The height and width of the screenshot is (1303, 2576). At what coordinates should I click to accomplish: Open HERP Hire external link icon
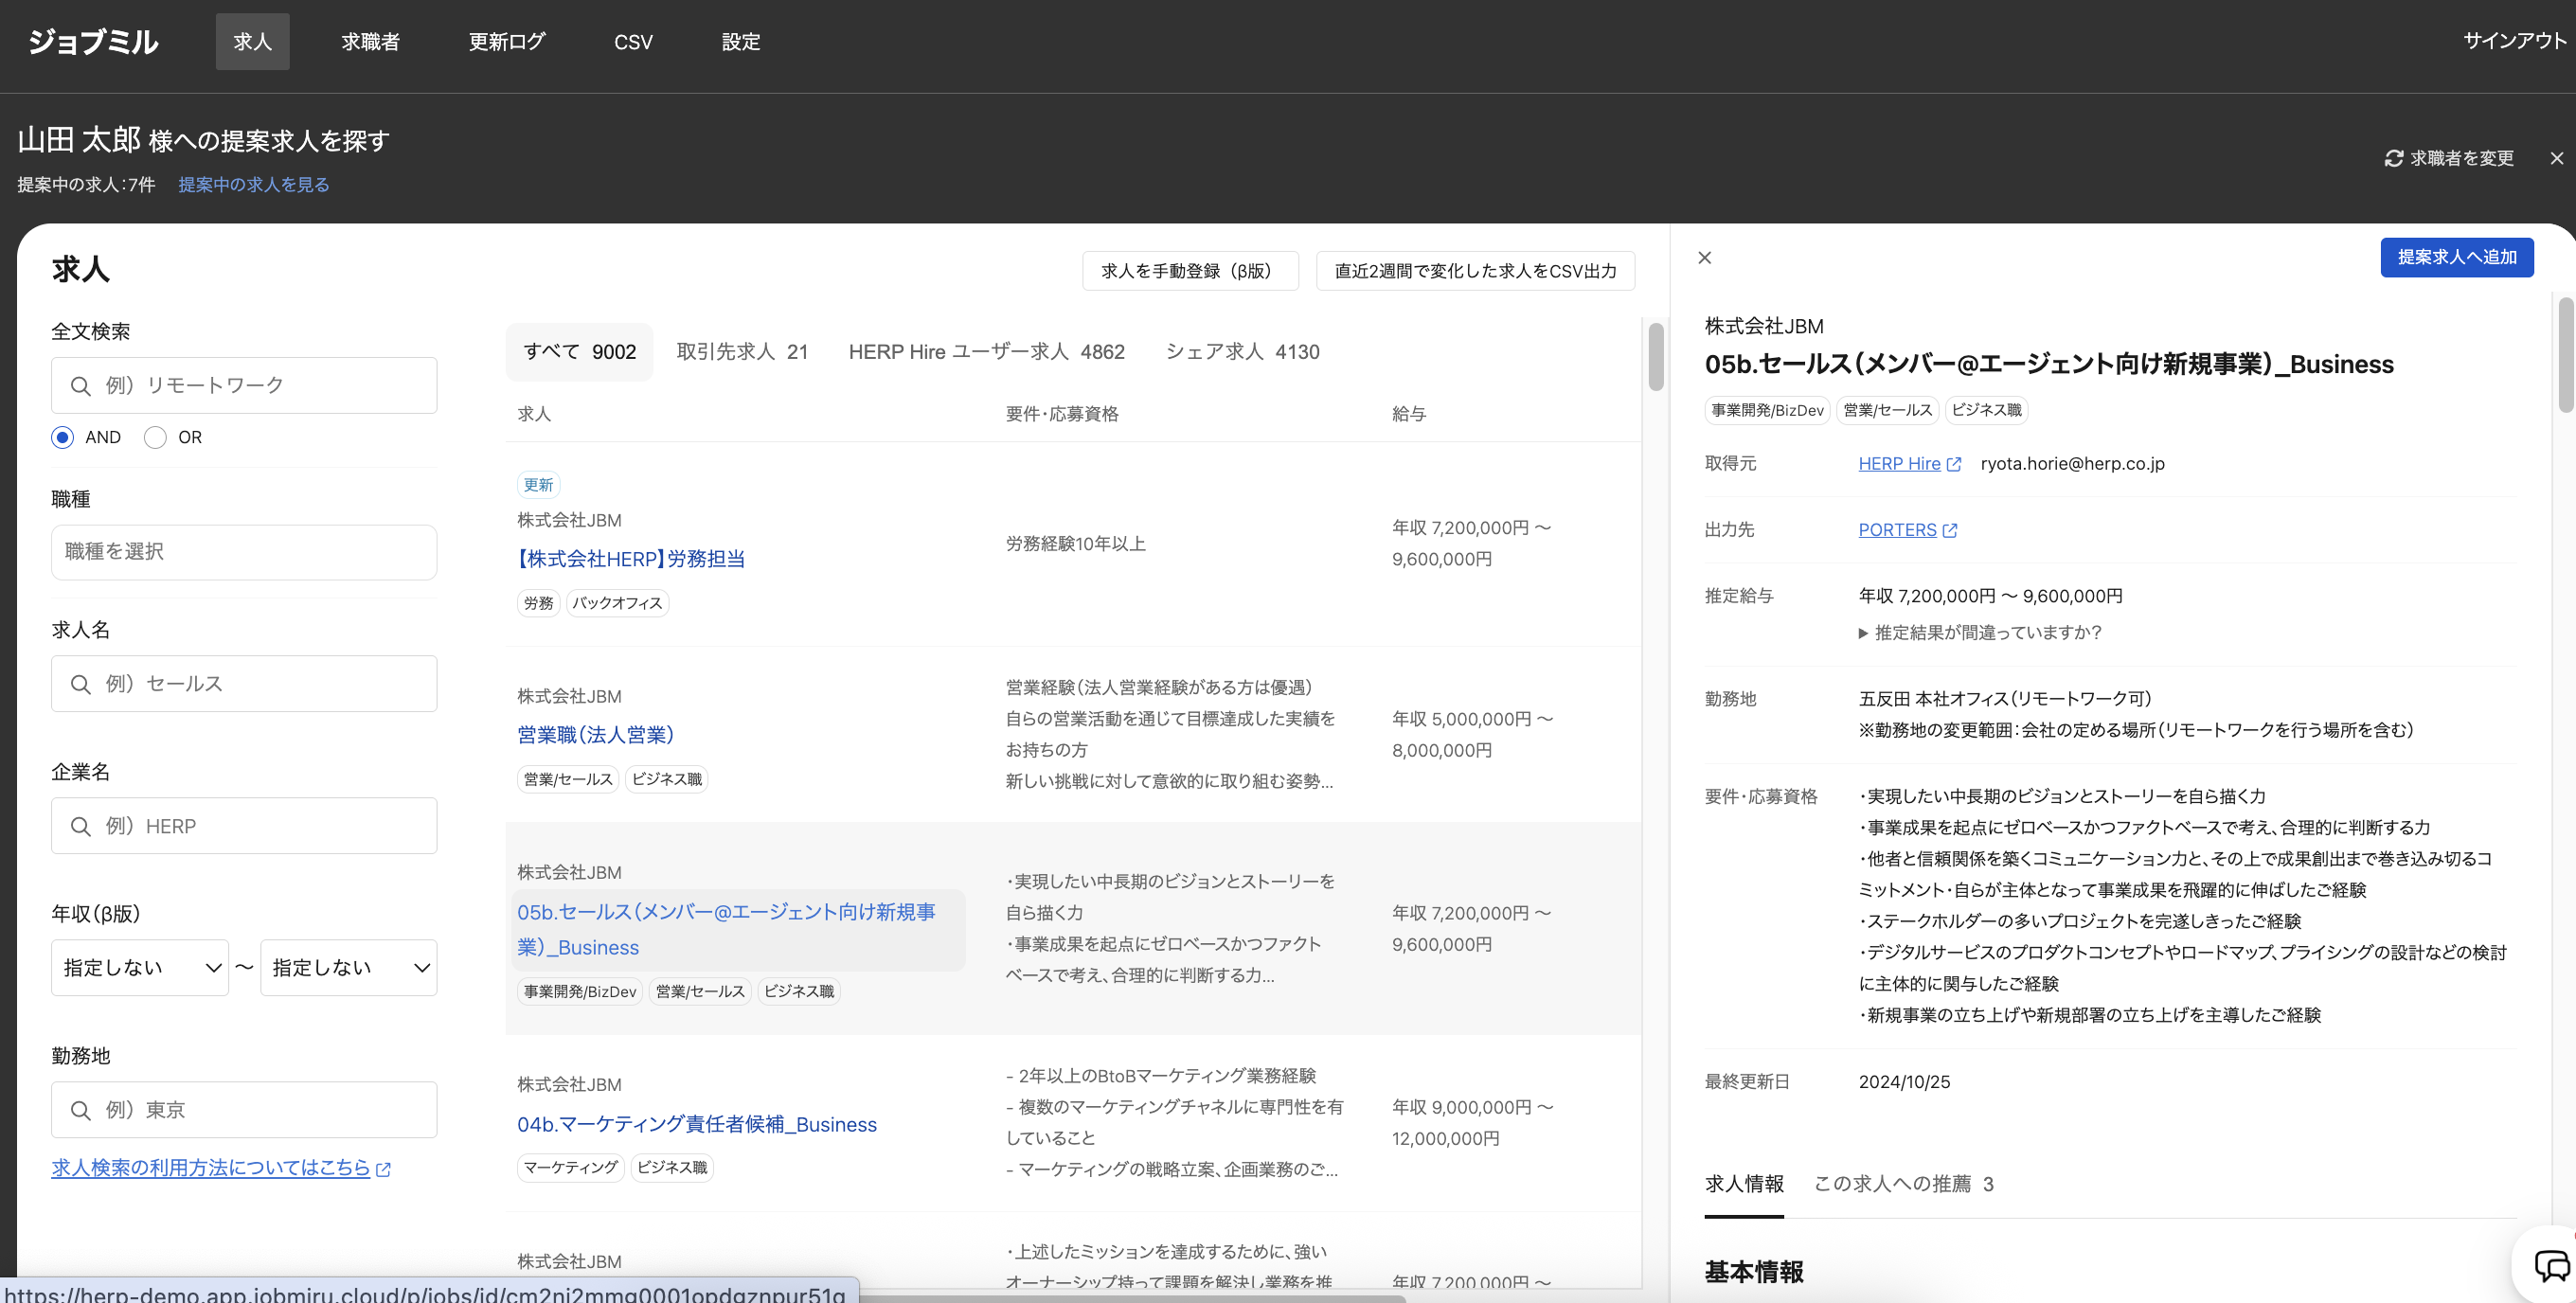click(x=1953, y=464)
